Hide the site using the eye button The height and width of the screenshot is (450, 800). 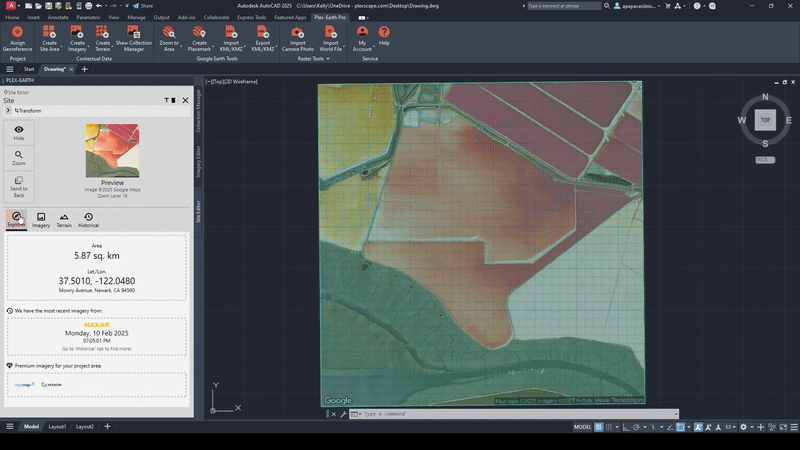click(x=19, y=133)
